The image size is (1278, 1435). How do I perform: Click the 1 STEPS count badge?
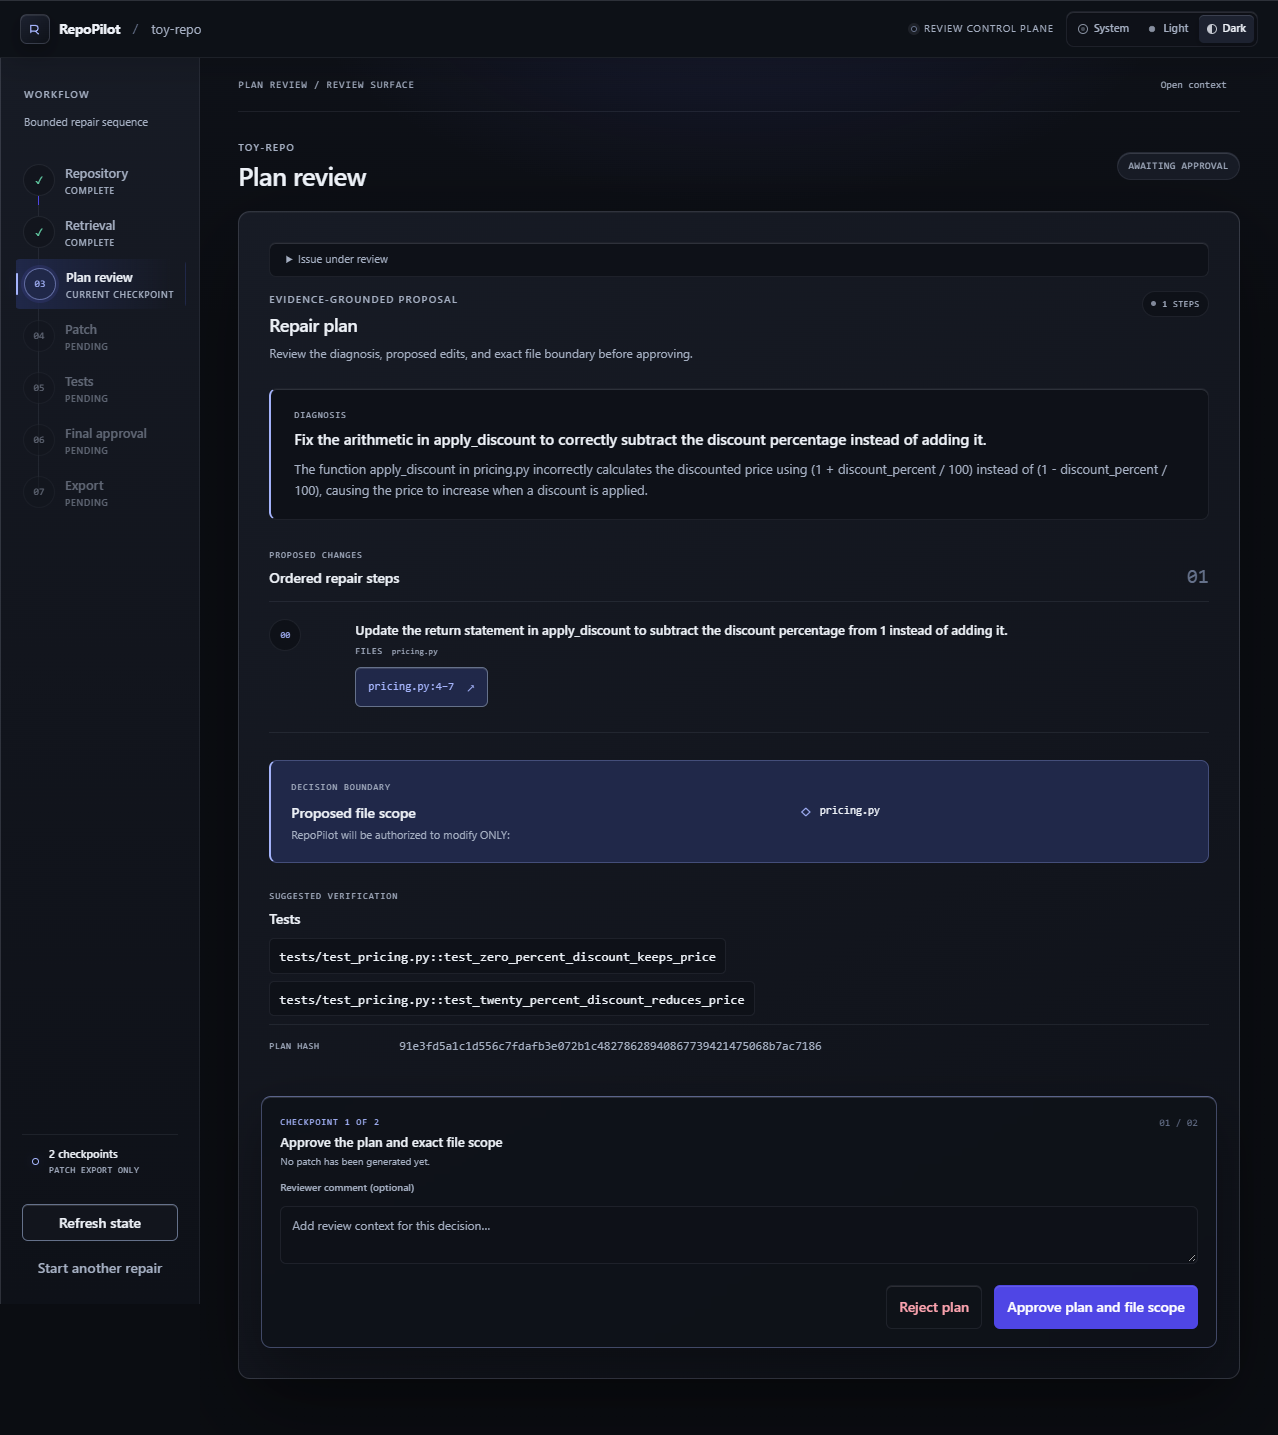[x=1175, y=304]
